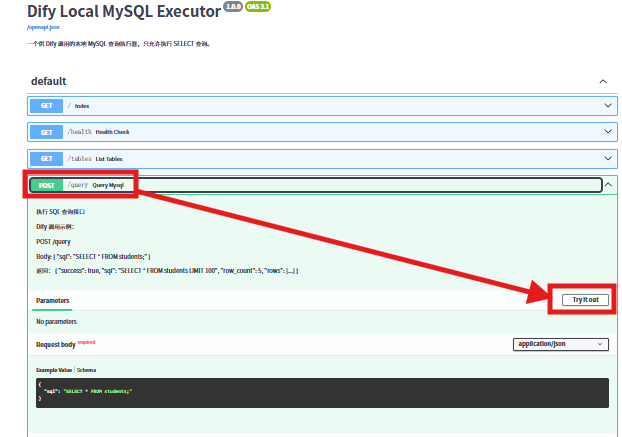
Task: Select the Parameters tab
Action: [52, 301]
